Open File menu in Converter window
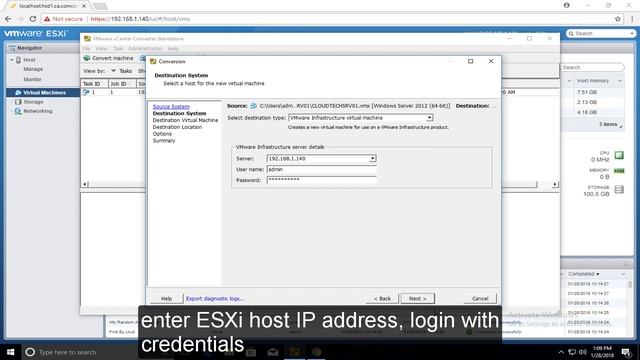This screenshot has width=640, height=360. (x=87, y=49)
